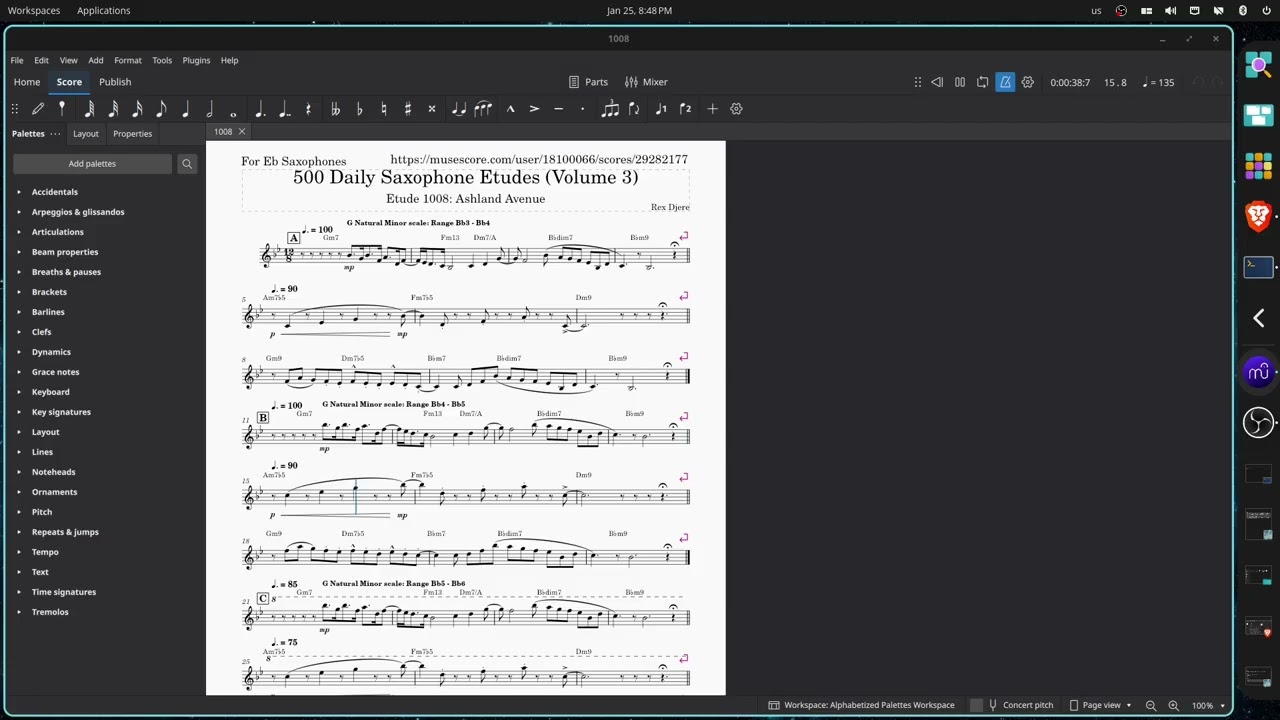Add the marcato articulation
The image size is (1280, 720).
(510, 109)
